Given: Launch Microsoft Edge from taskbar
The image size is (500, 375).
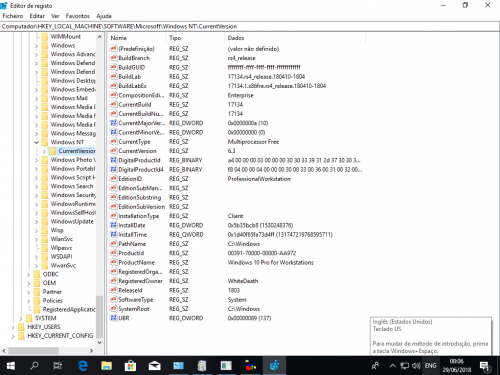Looking at the screenshot, I should (x=82, y=366).
